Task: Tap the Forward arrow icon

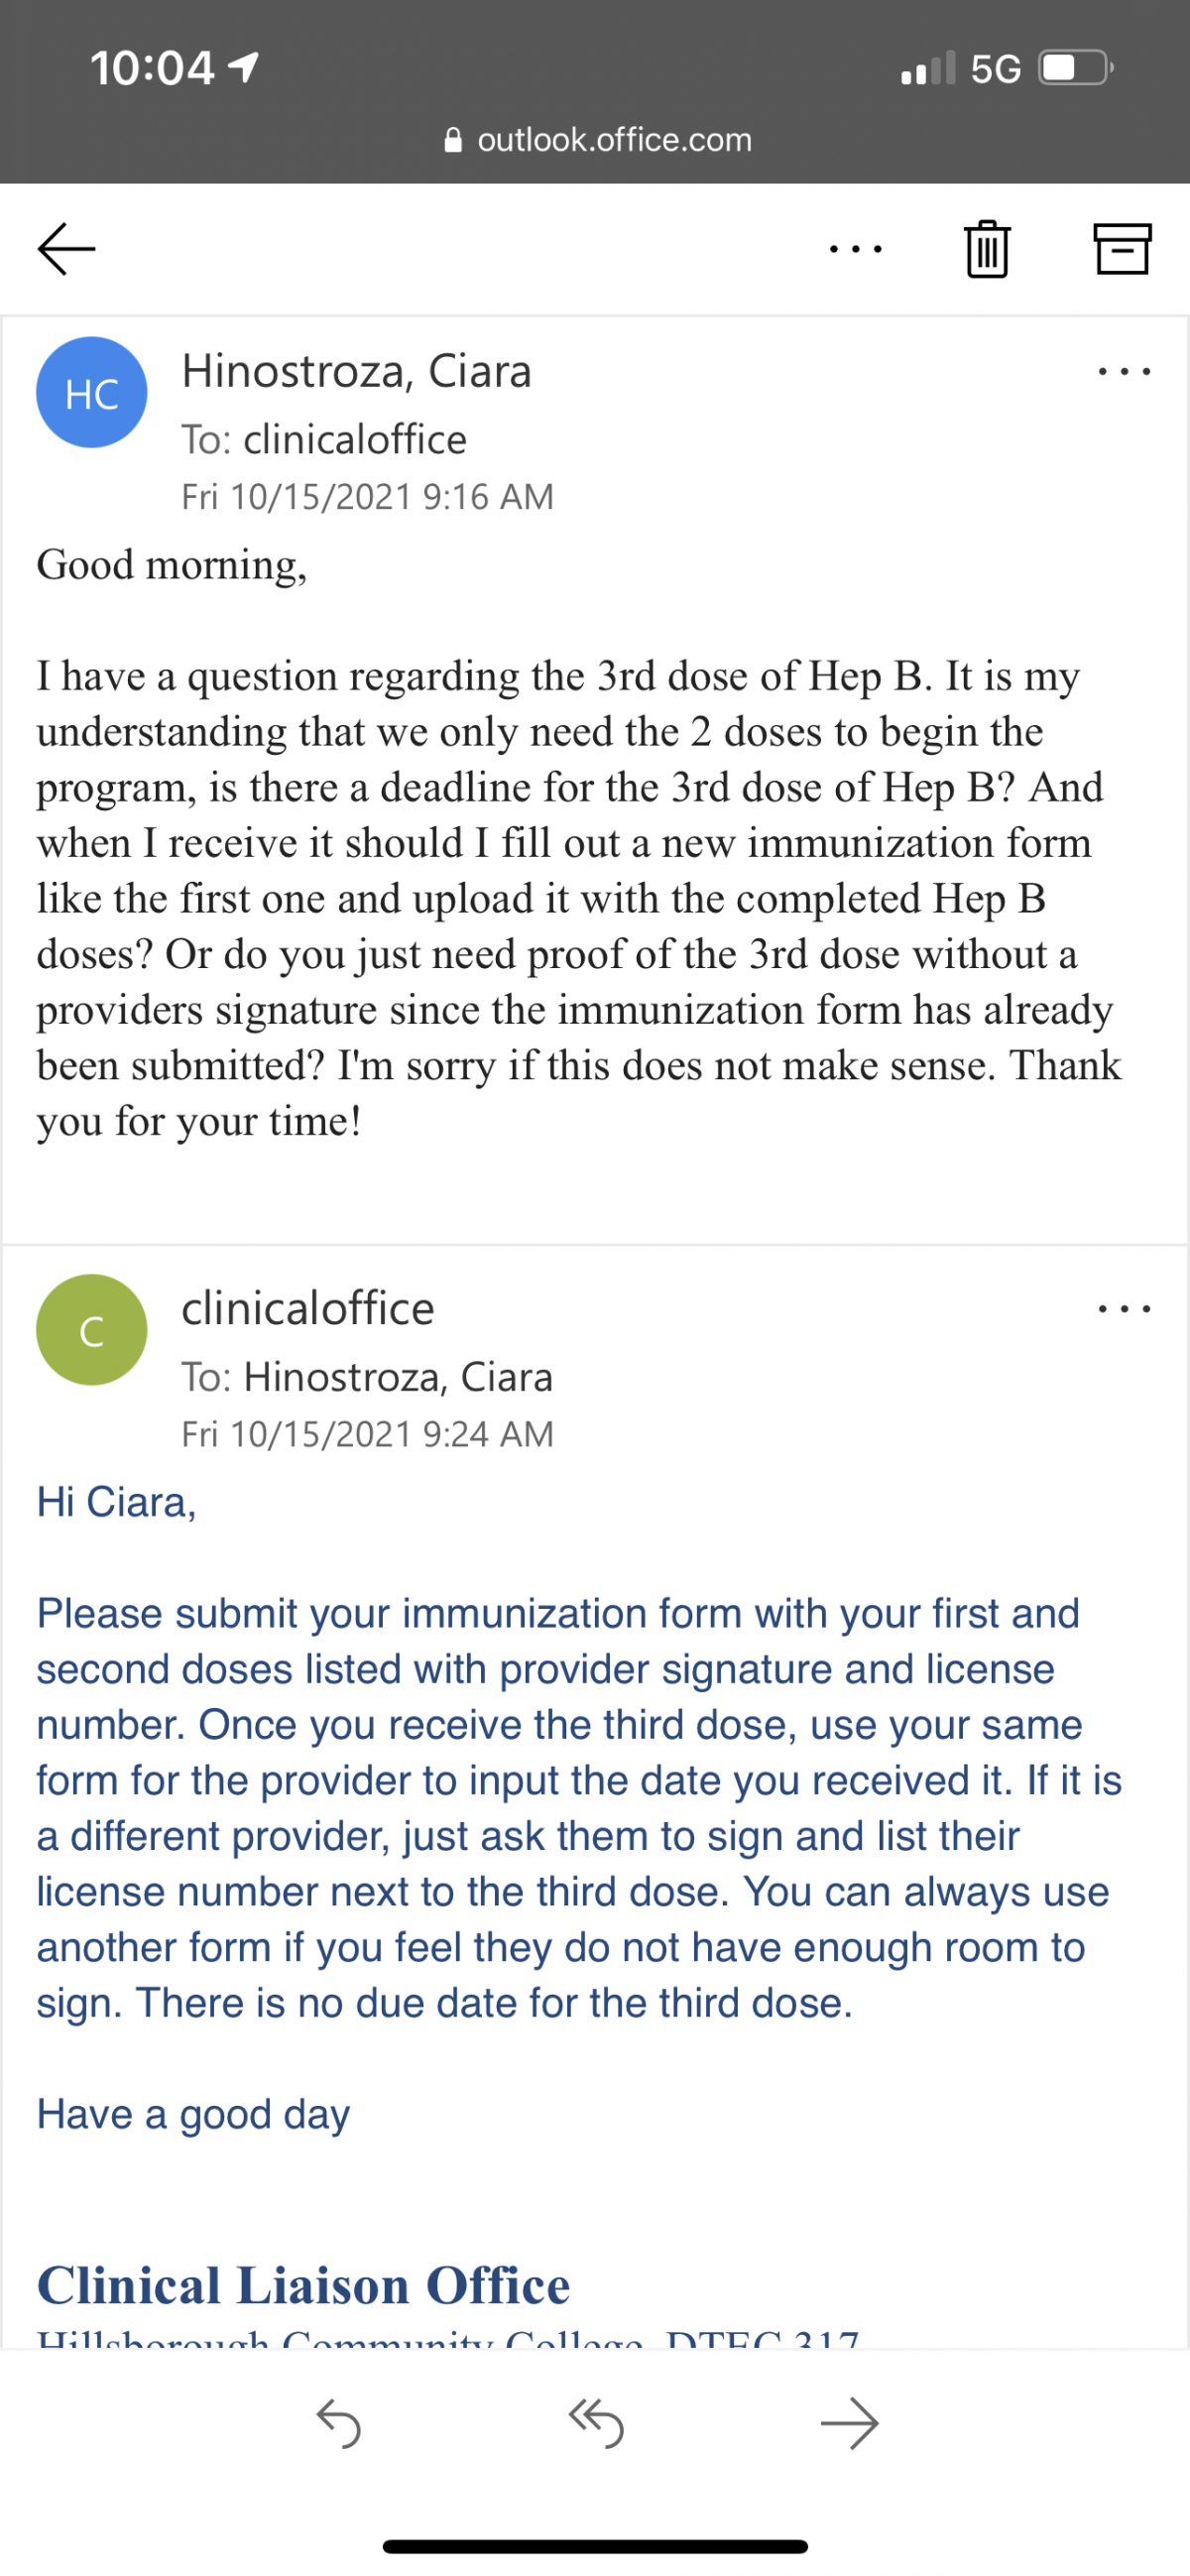Action: (x=850, y=2424)
